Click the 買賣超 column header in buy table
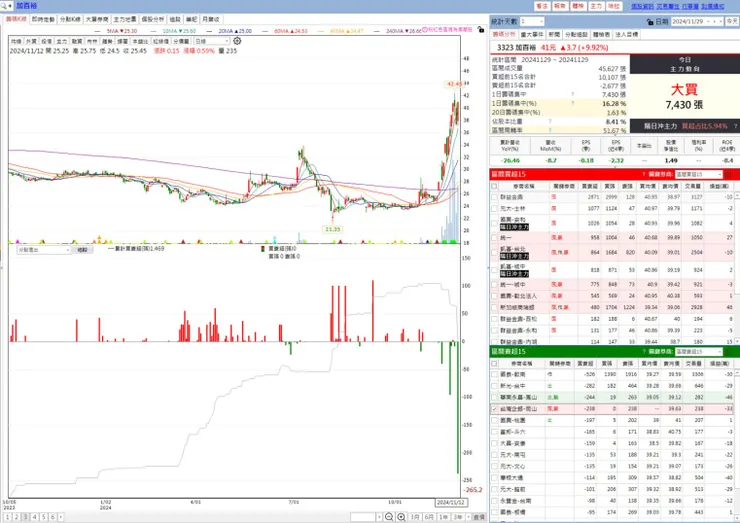 pos(590,186)
